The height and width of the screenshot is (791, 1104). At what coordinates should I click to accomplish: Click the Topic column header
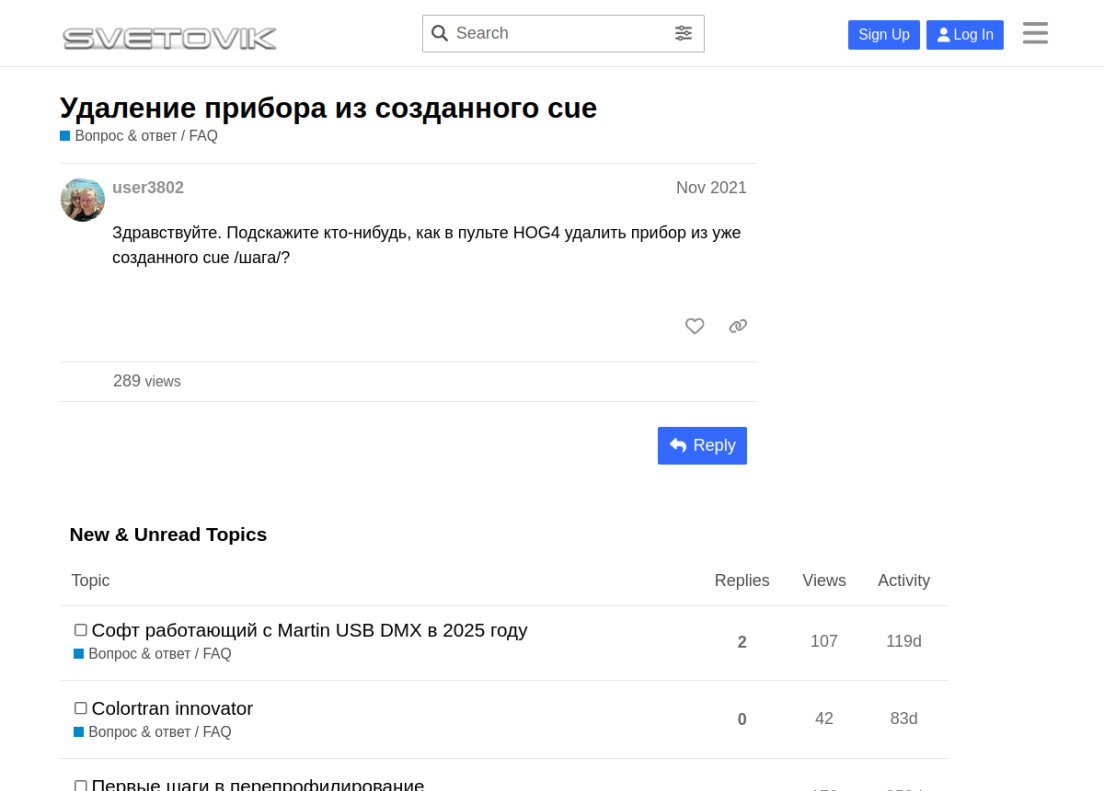[x=90, y=580]
